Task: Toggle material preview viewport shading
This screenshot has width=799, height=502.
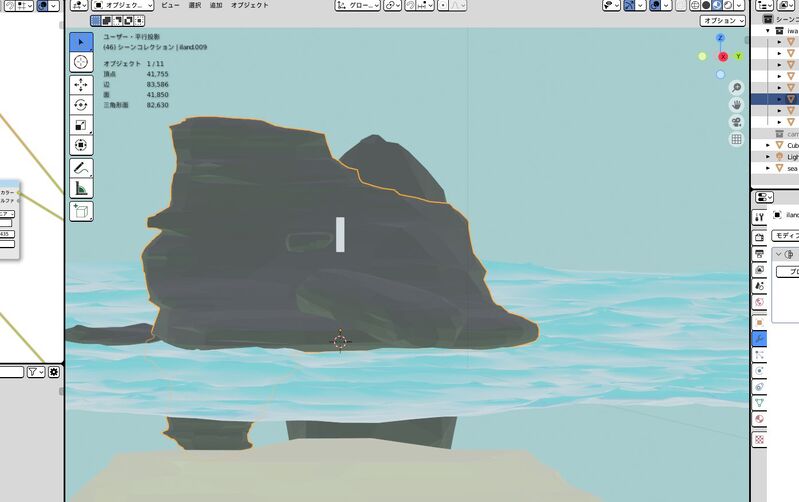Action: 717,5
